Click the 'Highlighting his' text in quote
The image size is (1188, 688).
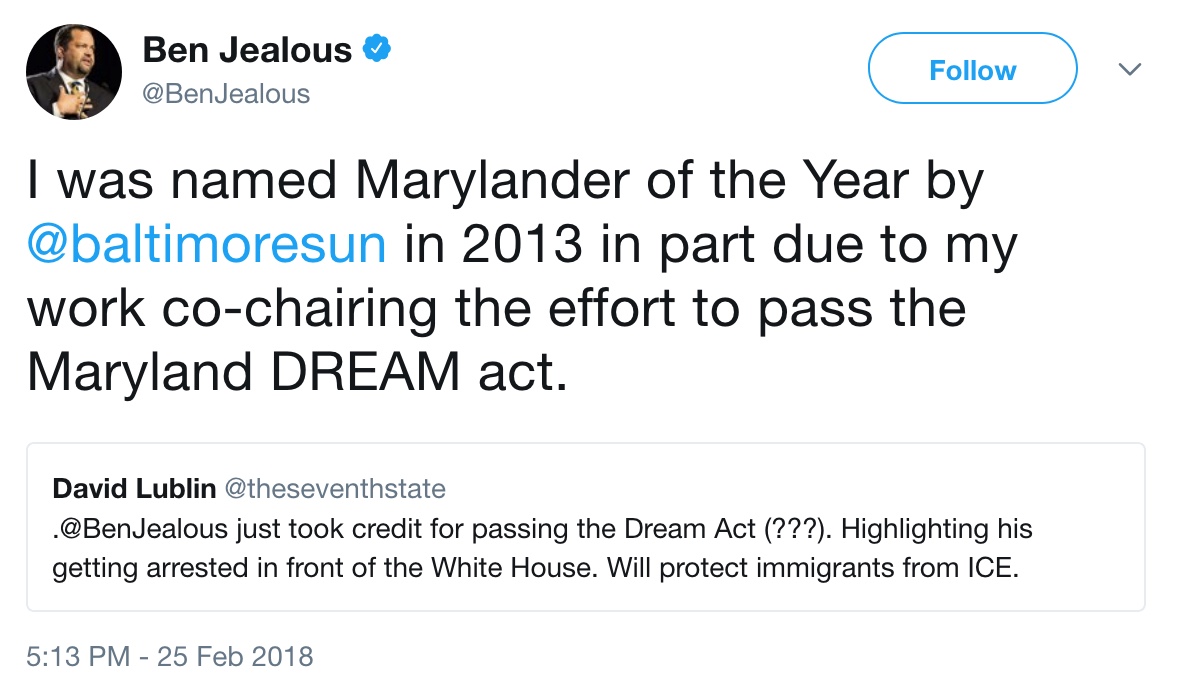[x=936, y=529]
